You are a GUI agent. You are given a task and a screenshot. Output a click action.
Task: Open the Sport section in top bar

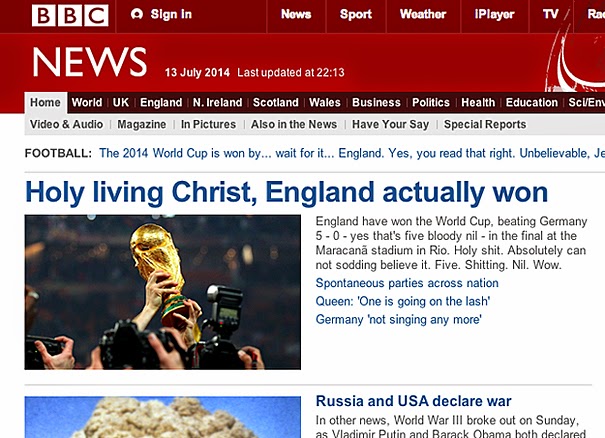(x=355, y=14)
